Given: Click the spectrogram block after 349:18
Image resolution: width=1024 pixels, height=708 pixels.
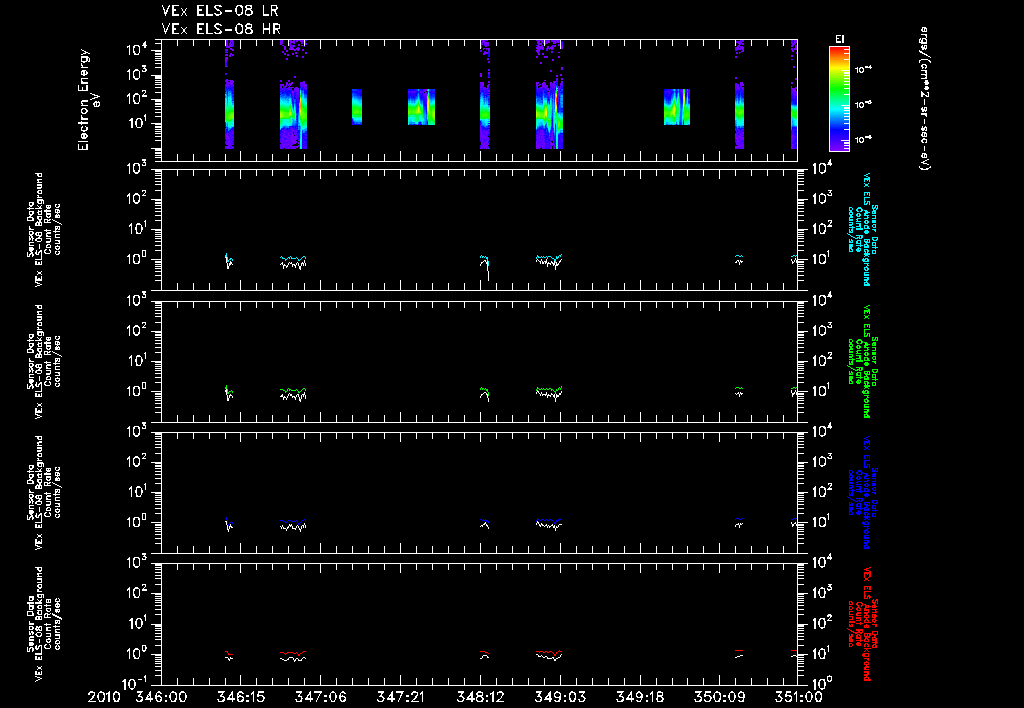Looking at the screenshot, I should (x=677, y=106).
